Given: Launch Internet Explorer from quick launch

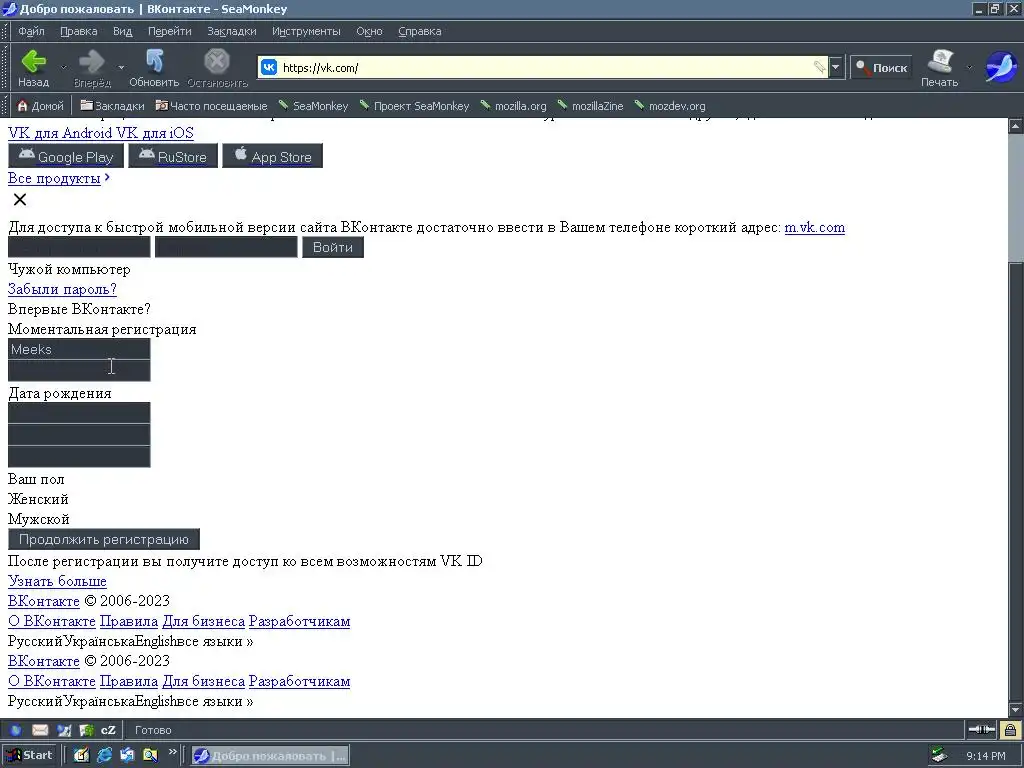Looking at the screenshot, I should point(104,756).
